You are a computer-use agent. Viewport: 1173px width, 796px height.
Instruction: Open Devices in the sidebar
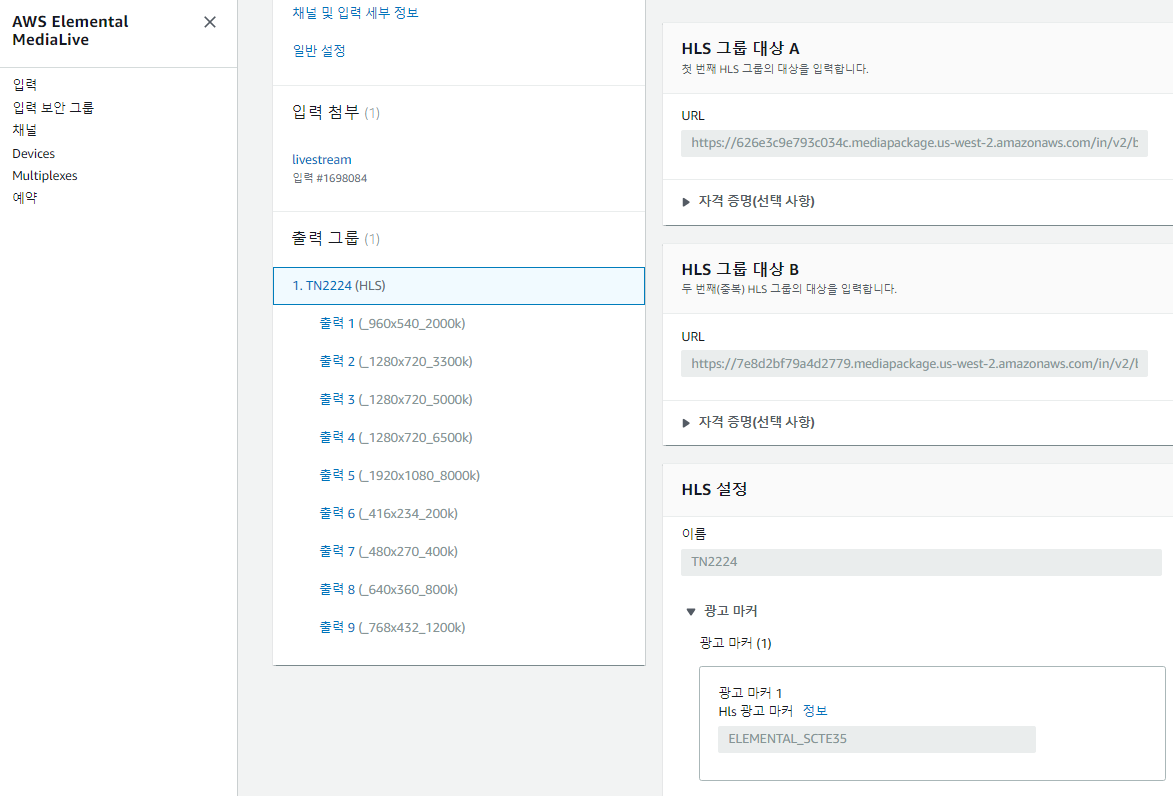click(x=34, y=153)
